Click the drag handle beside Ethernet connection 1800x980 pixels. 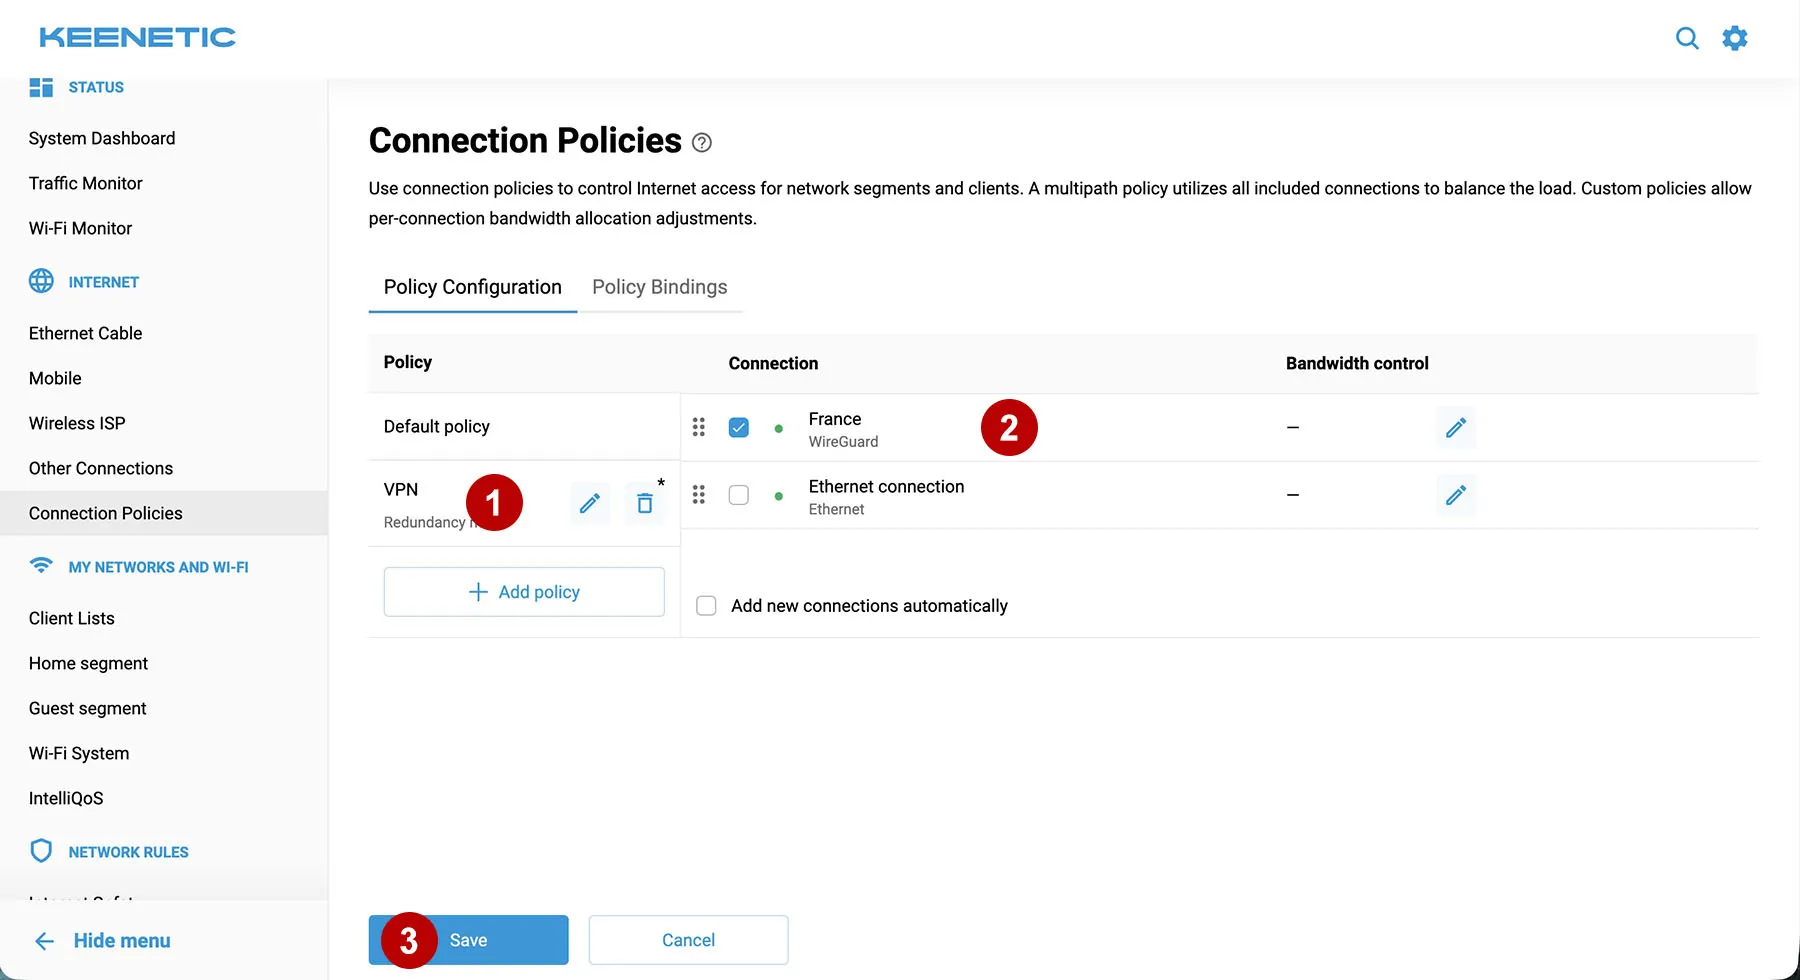point(699,495)
